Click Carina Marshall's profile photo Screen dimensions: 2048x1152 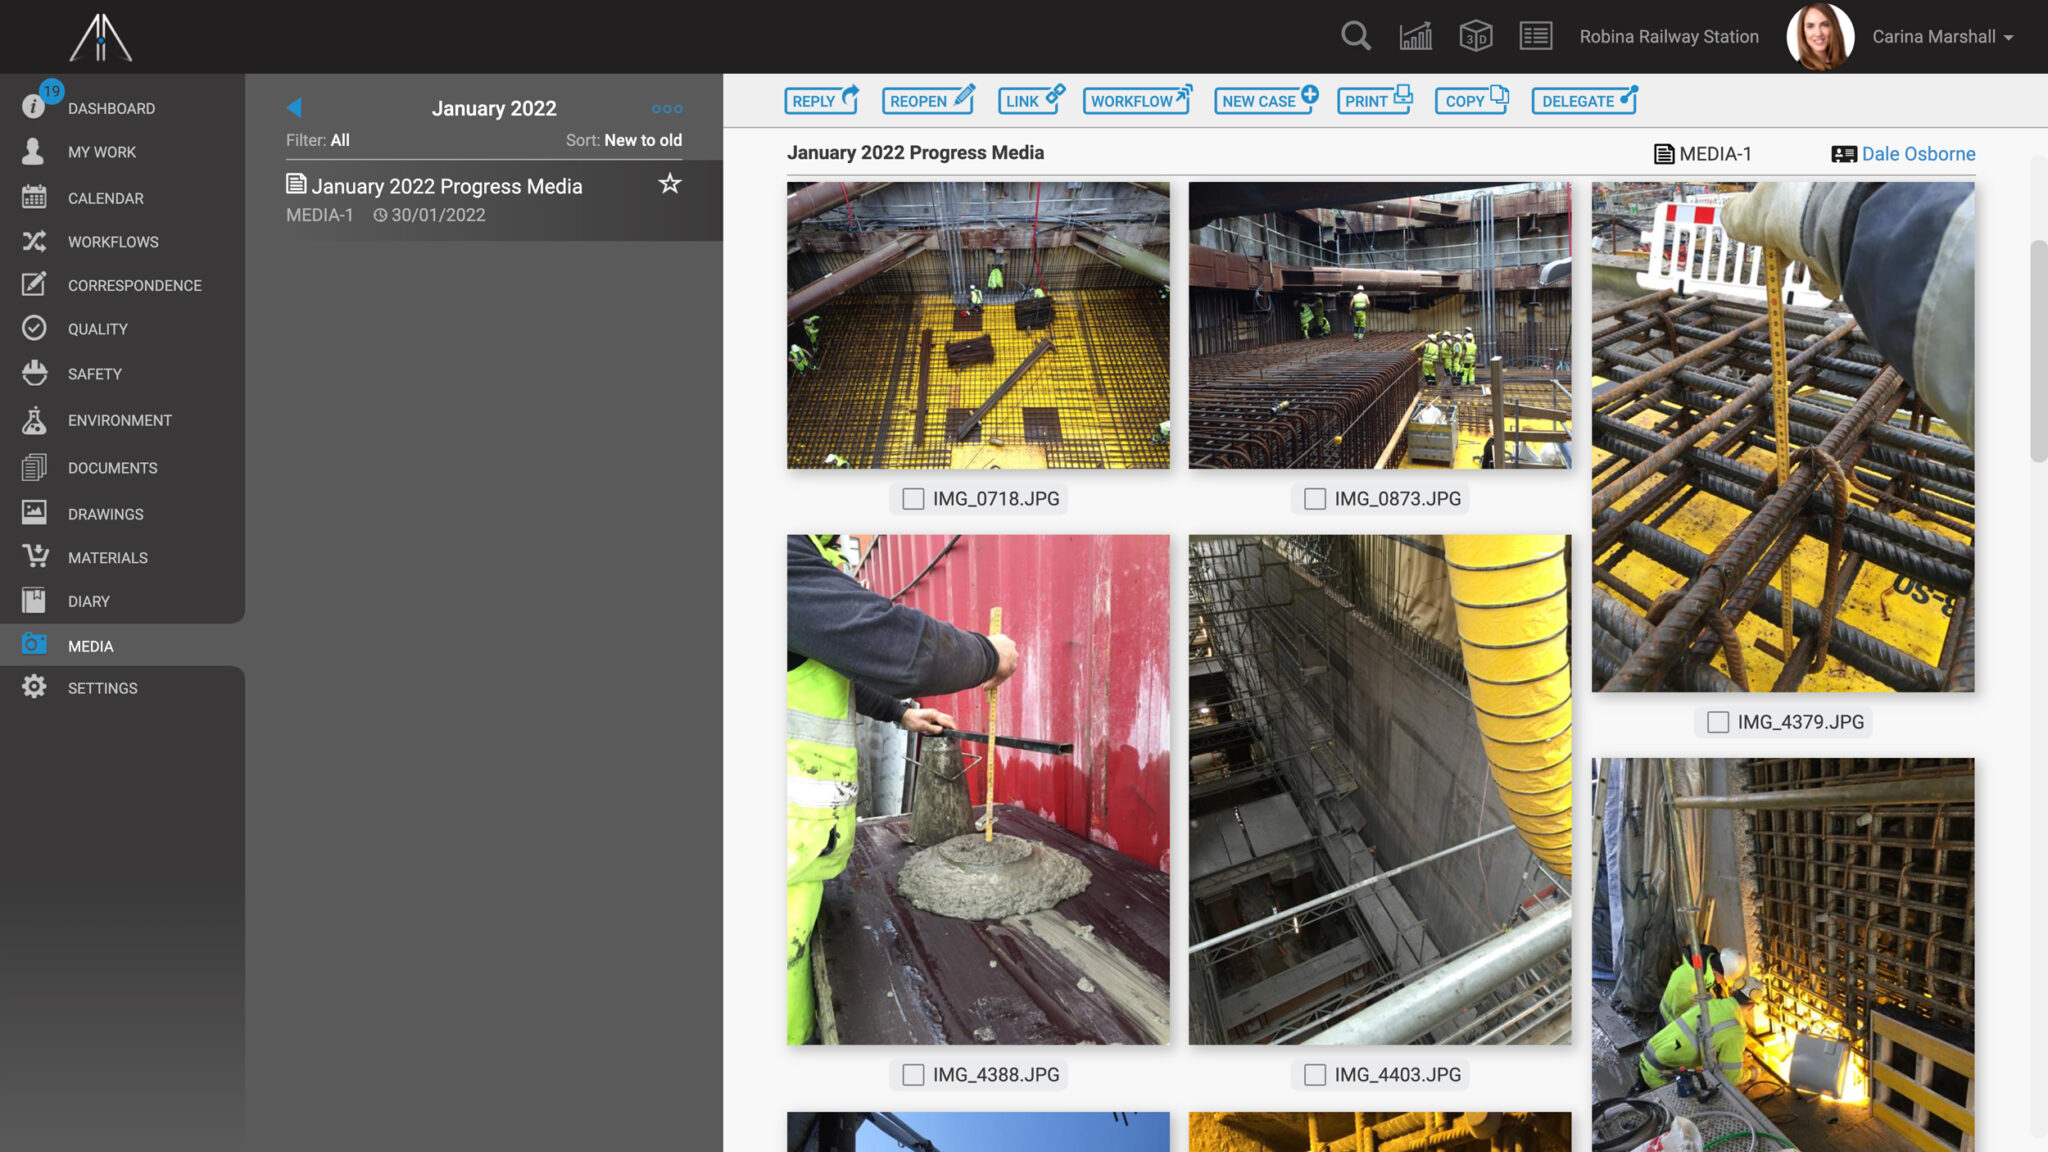(x=1820, y=36)
